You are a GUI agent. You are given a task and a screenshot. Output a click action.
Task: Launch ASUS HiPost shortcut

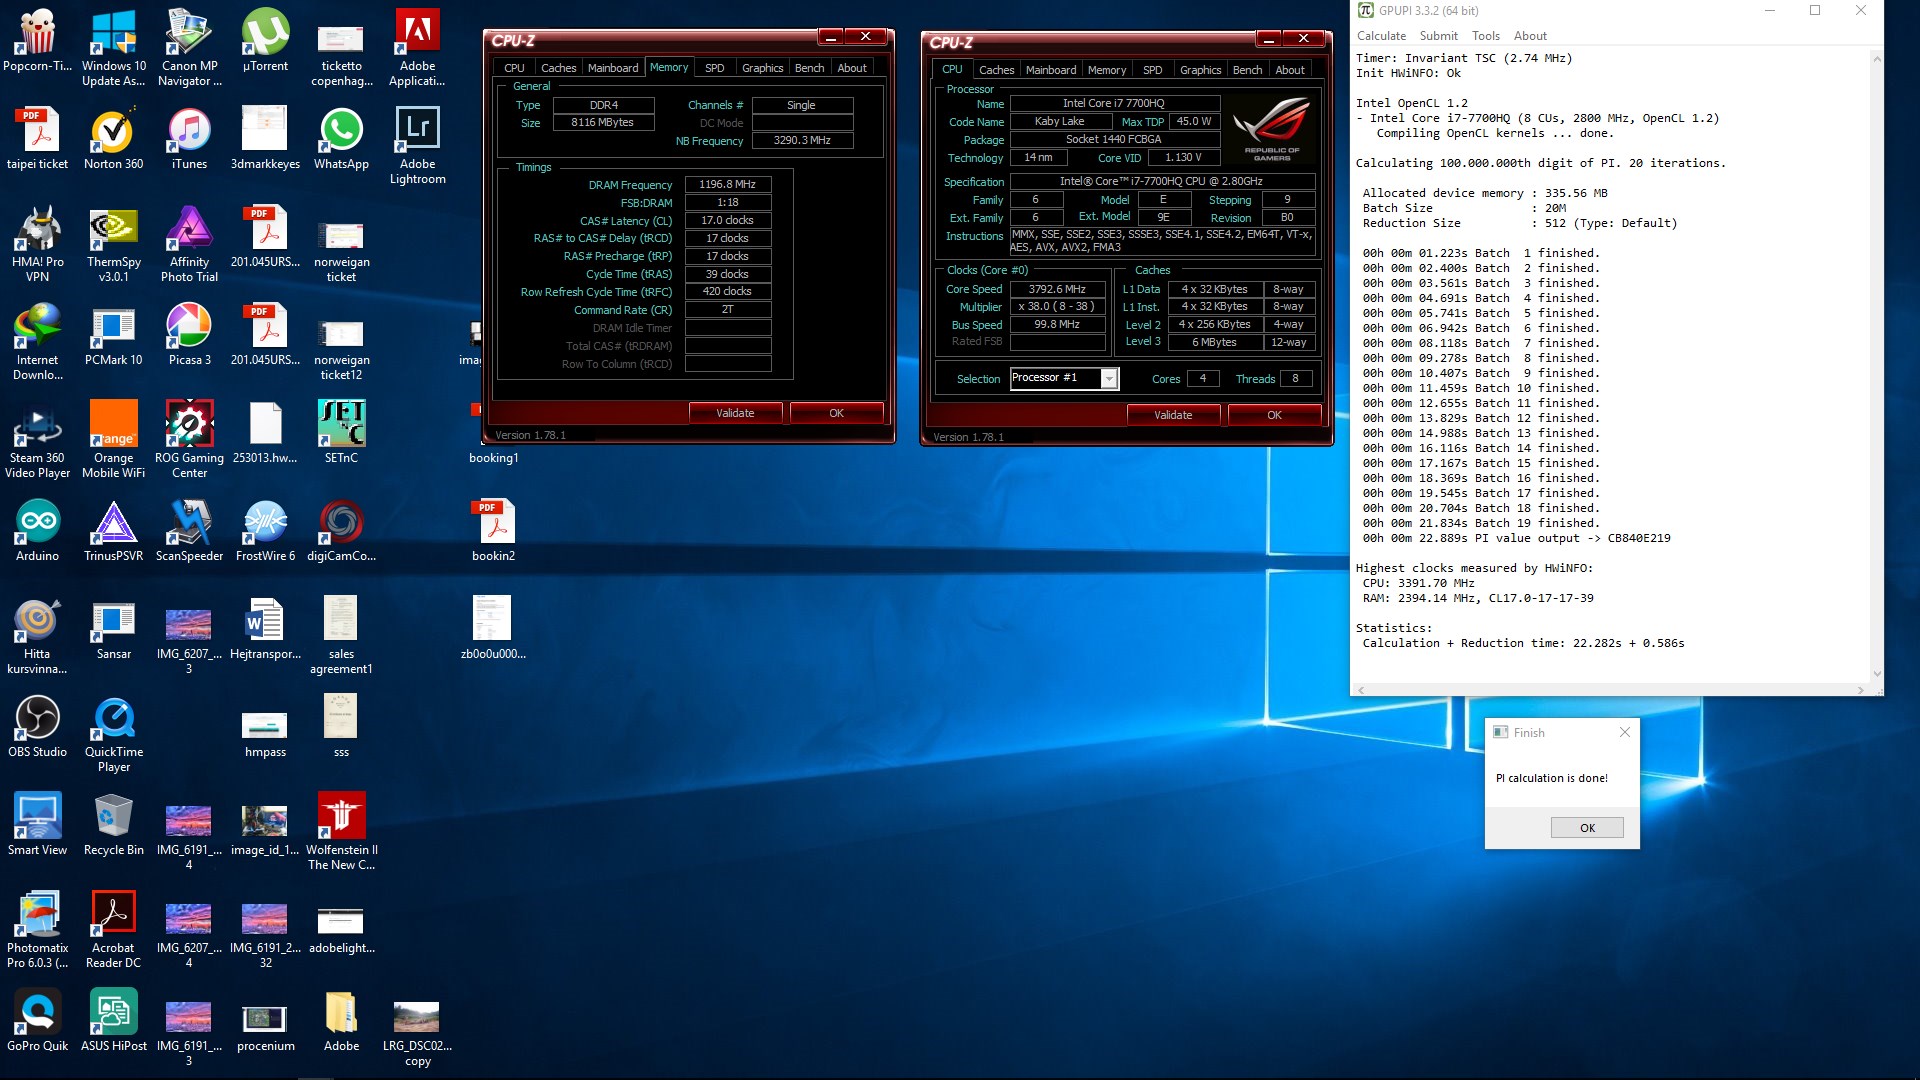coord(113,1022)
